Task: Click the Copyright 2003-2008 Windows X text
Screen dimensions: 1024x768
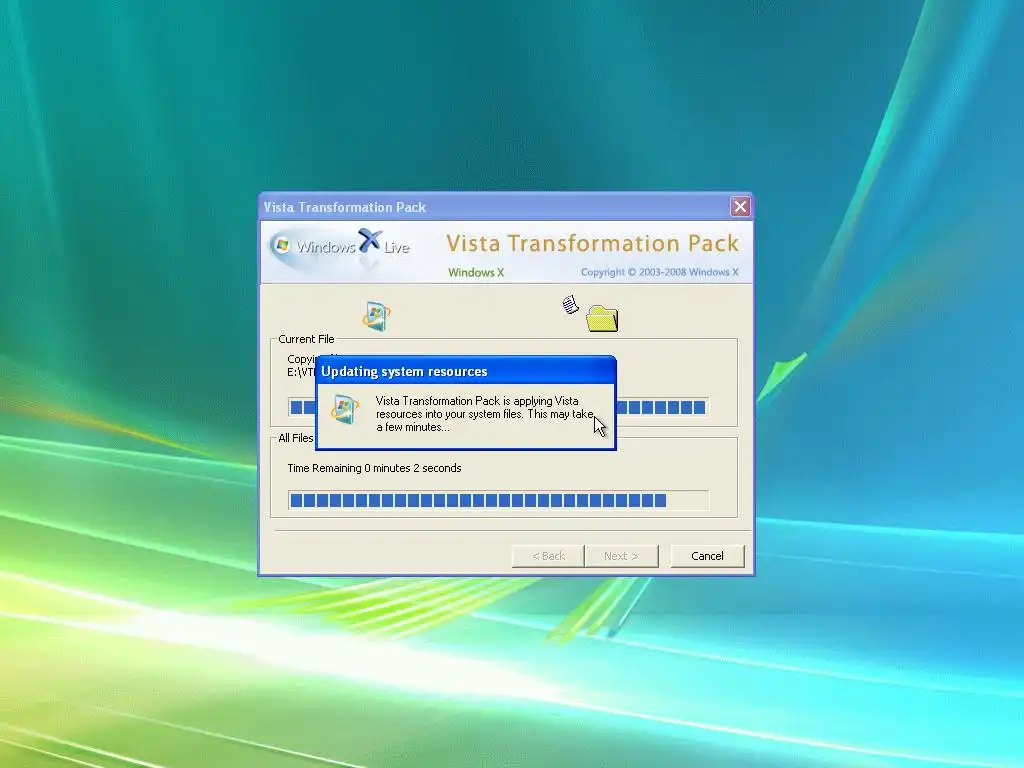Action: [x=660, y=272]
